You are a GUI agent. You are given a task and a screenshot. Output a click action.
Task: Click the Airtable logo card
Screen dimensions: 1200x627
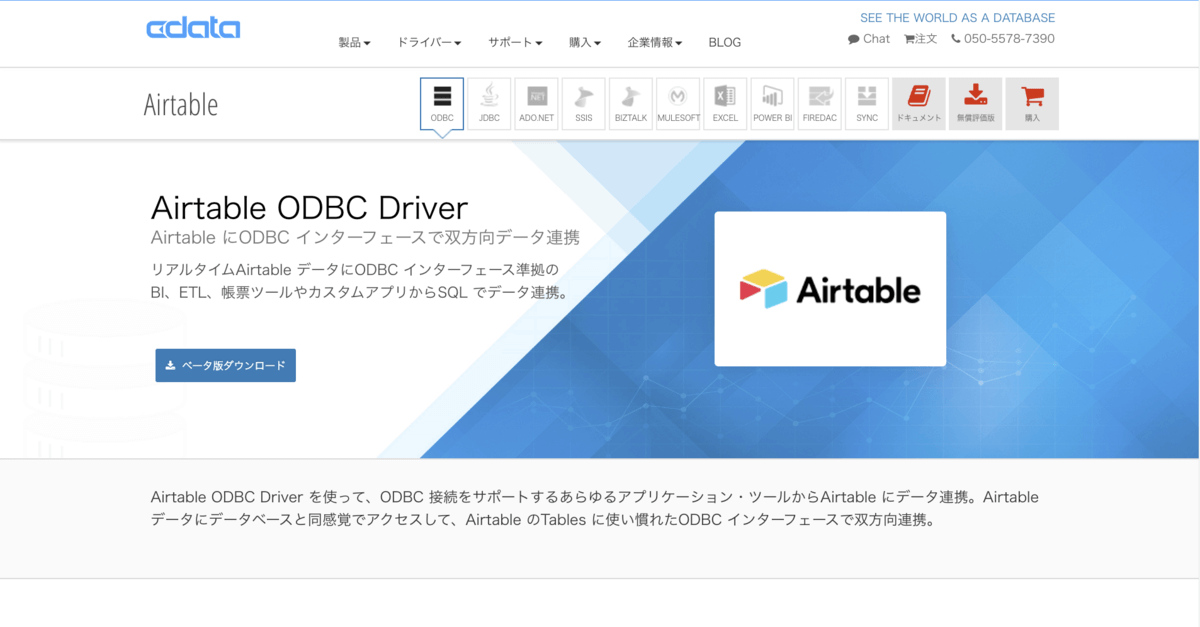pyautogui.click(x=830, y=289)
